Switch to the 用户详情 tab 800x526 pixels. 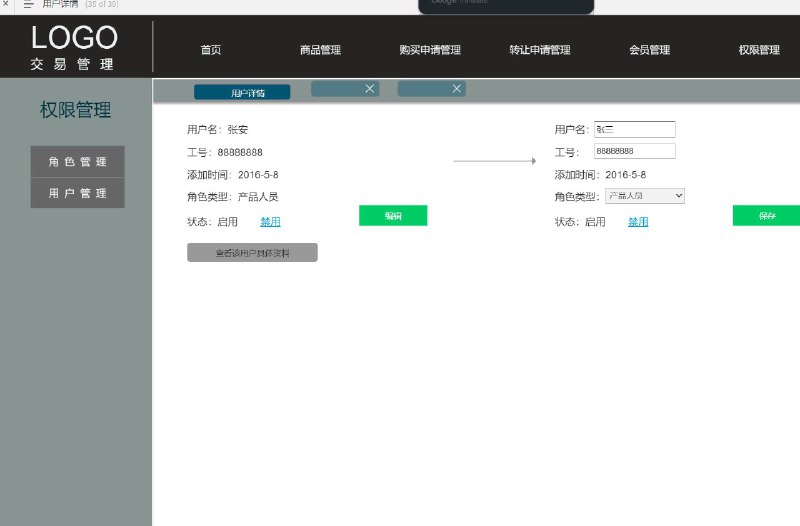(x=242, y=92)
